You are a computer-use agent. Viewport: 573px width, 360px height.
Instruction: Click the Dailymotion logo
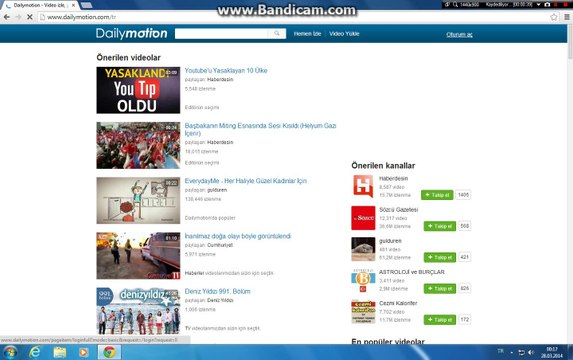pos(132,33)
